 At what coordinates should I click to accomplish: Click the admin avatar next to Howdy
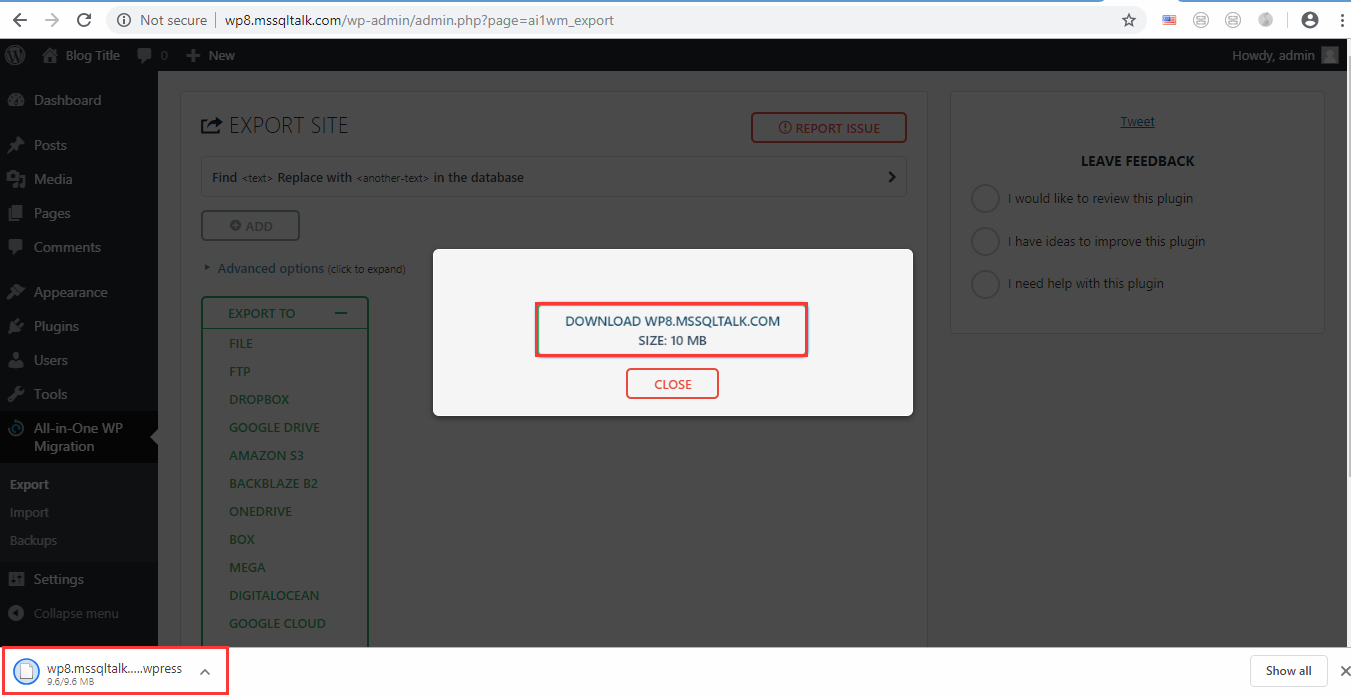[1329, 55]
